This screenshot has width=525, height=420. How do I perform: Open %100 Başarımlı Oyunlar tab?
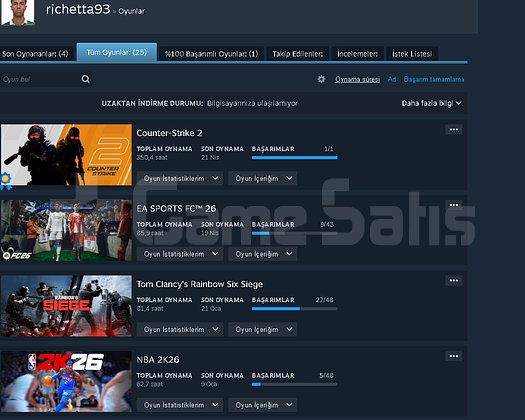pyautogui.click(x=211, y=54)
